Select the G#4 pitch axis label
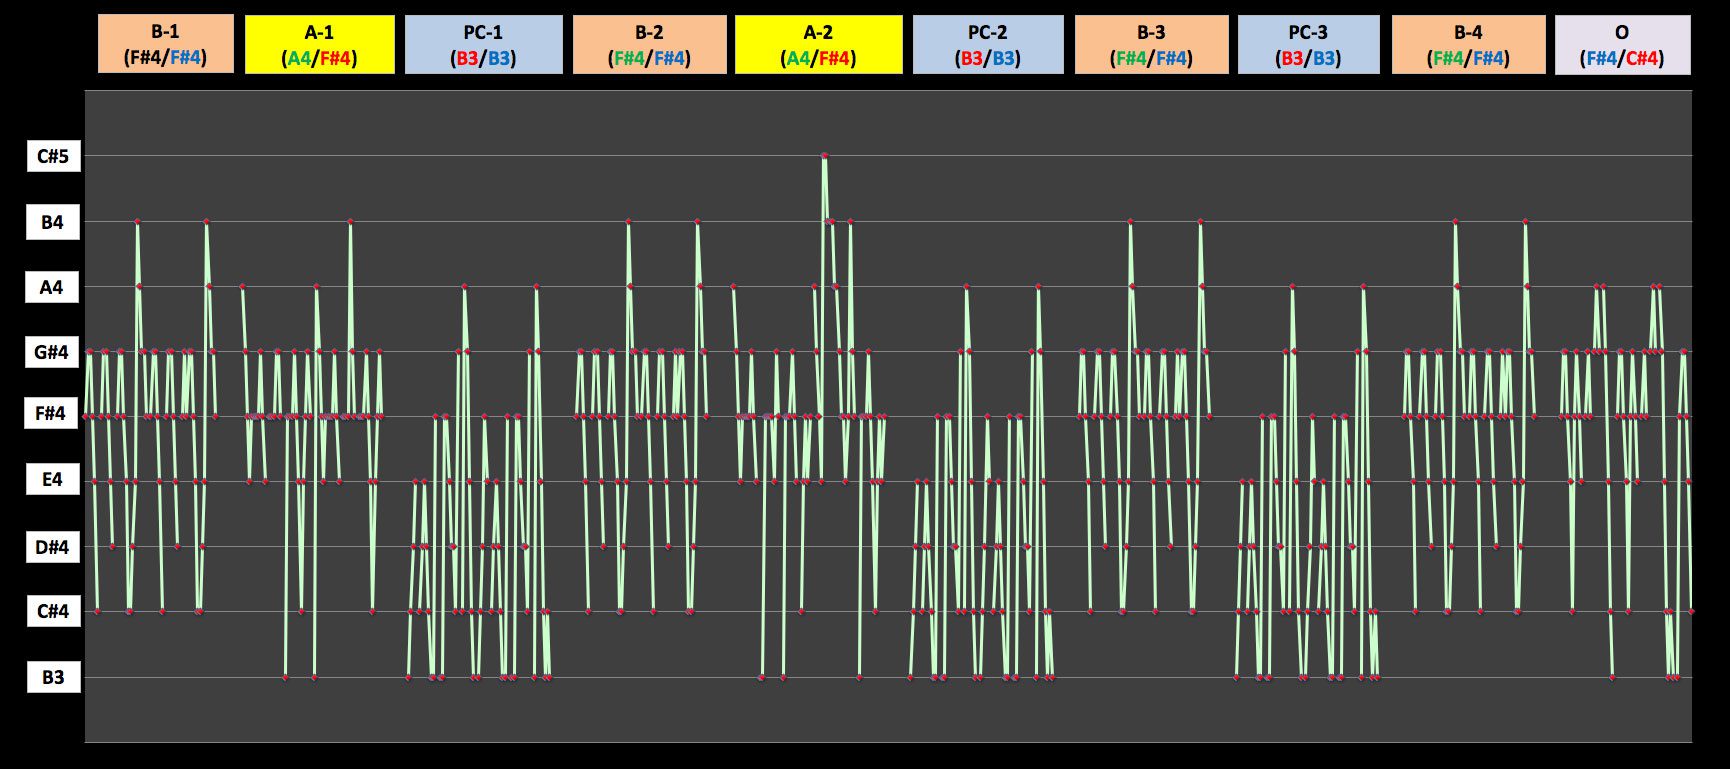 (52, 352)
